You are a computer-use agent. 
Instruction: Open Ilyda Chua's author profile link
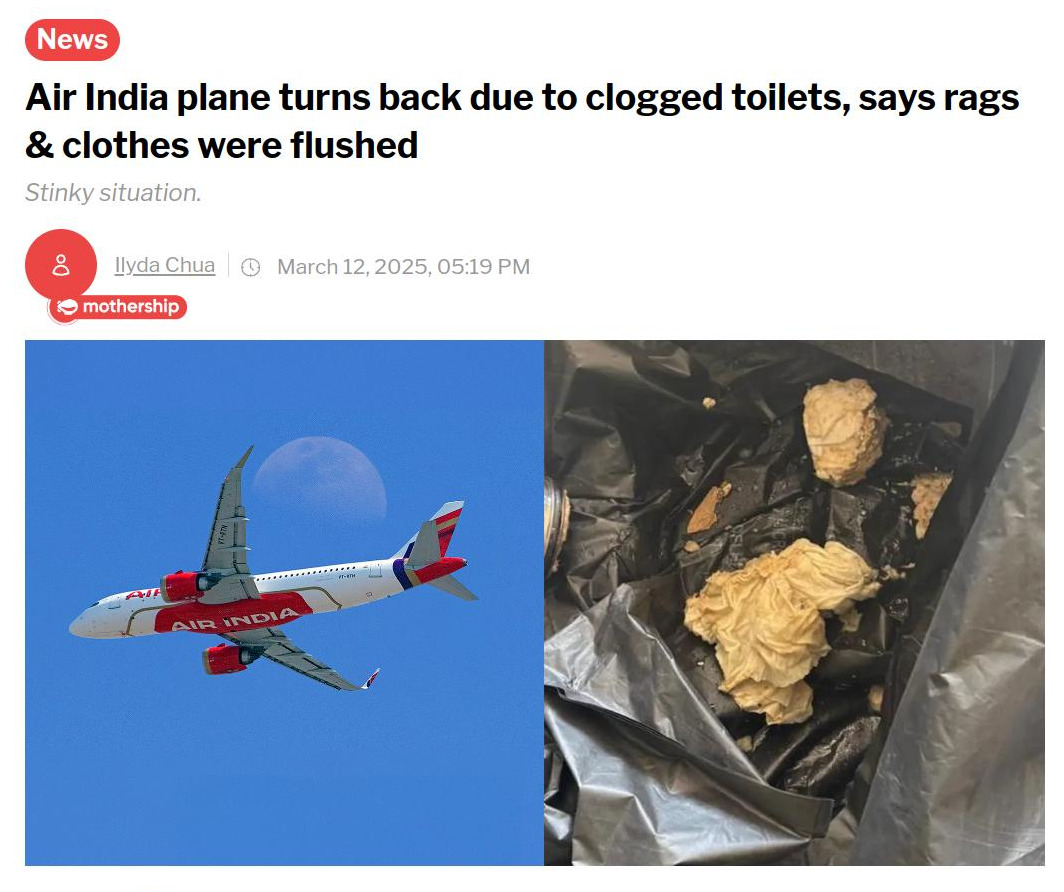point(165,265)
